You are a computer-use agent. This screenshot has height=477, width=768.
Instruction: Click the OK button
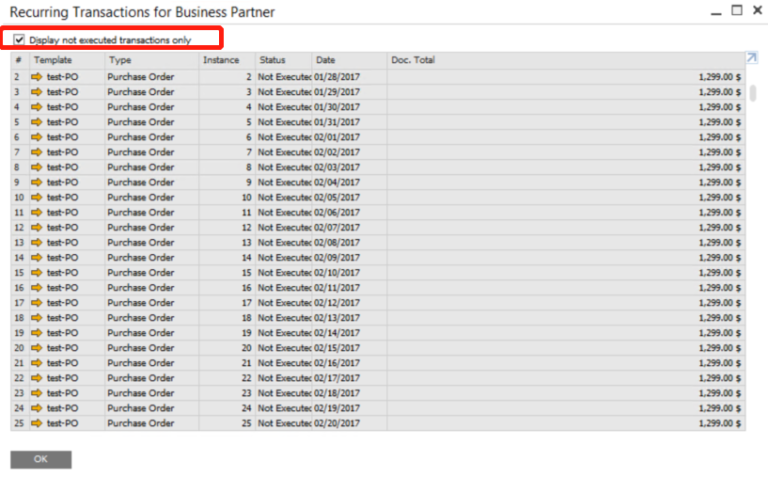click(x=41, y=459)
